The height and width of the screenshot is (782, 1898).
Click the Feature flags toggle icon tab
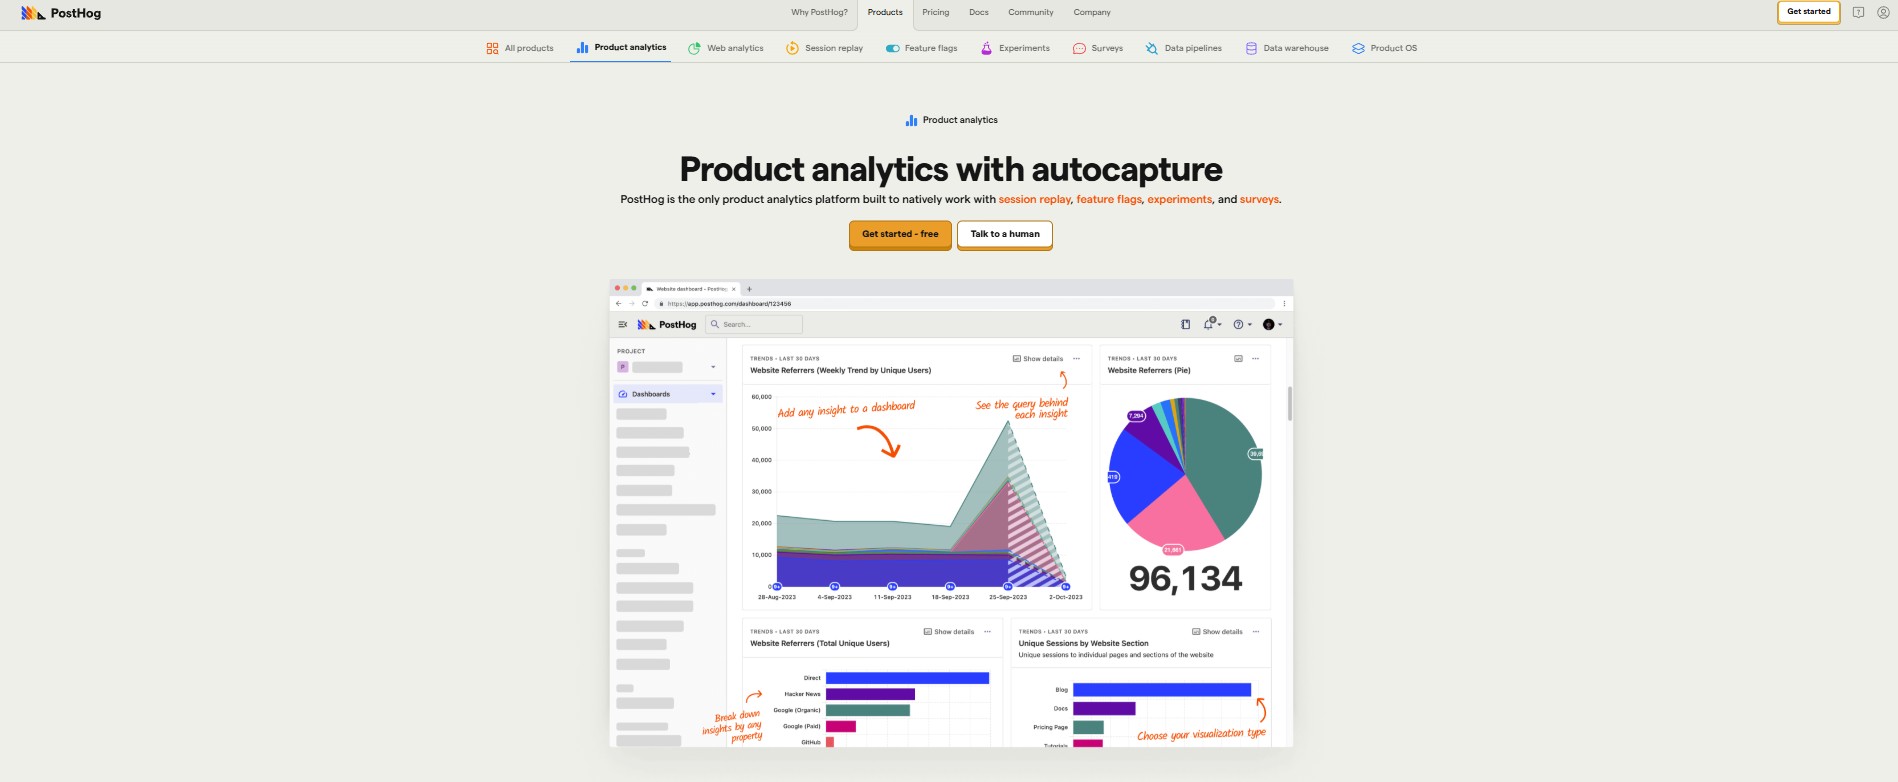point(892,48)
